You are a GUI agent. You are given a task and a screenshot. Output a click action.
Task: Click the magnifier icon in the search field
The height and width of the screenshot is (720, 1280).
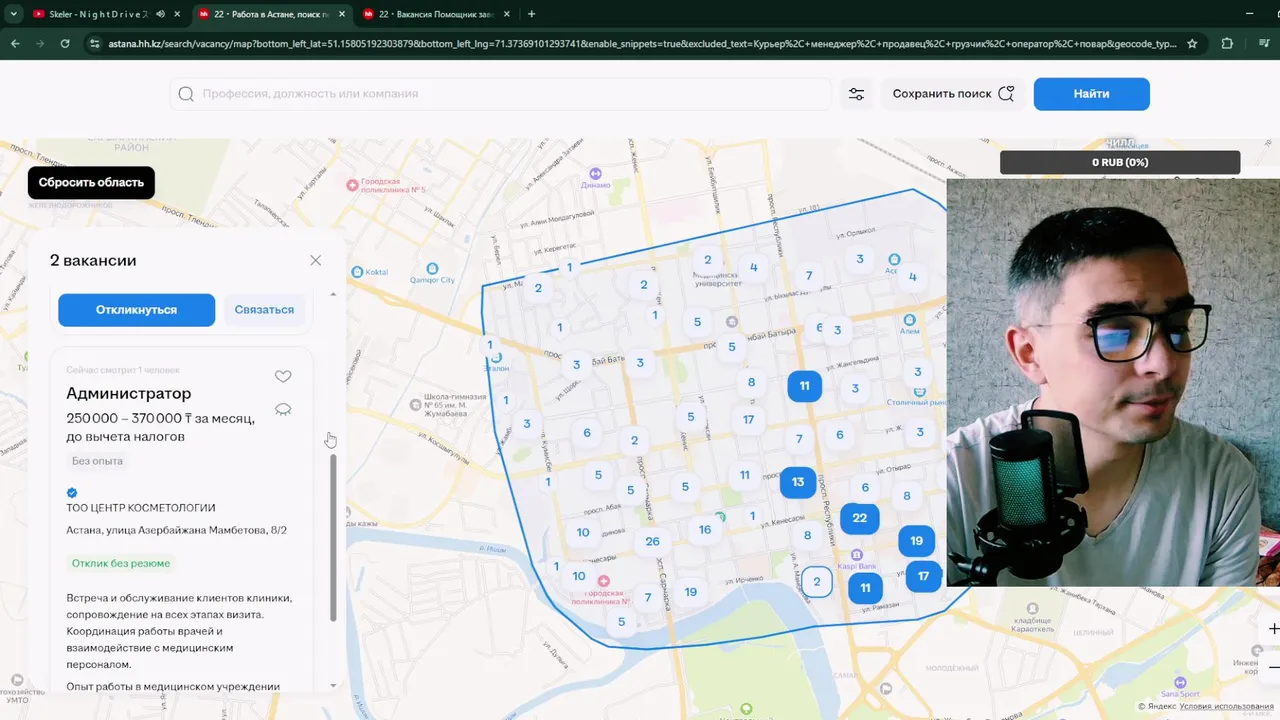(x=186, y=94)
